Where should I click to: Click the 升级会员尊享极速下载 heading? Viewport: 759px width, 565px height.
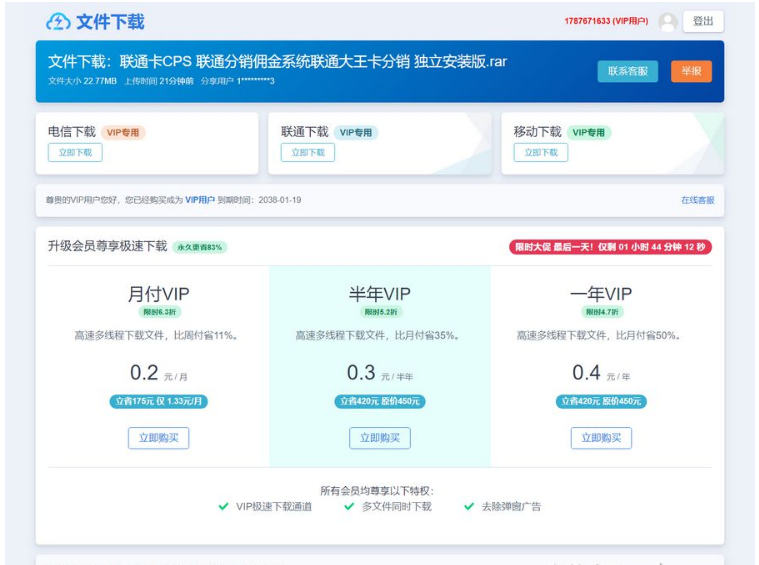[x=107, y=246]
